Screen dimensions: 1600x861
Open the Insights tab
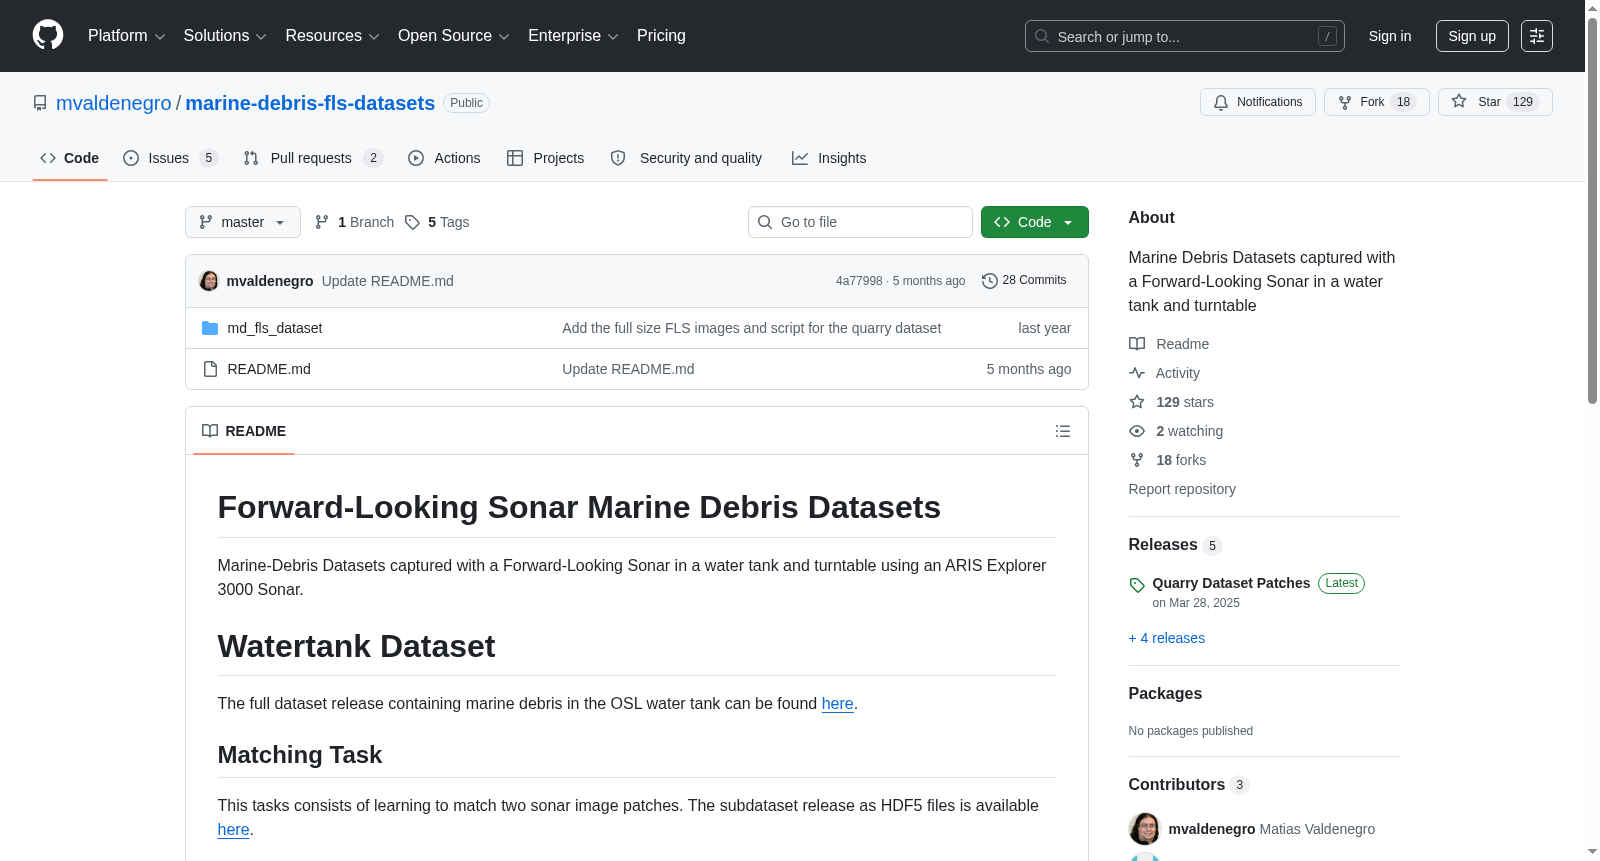pyautogui.click(x=829, y=158)
